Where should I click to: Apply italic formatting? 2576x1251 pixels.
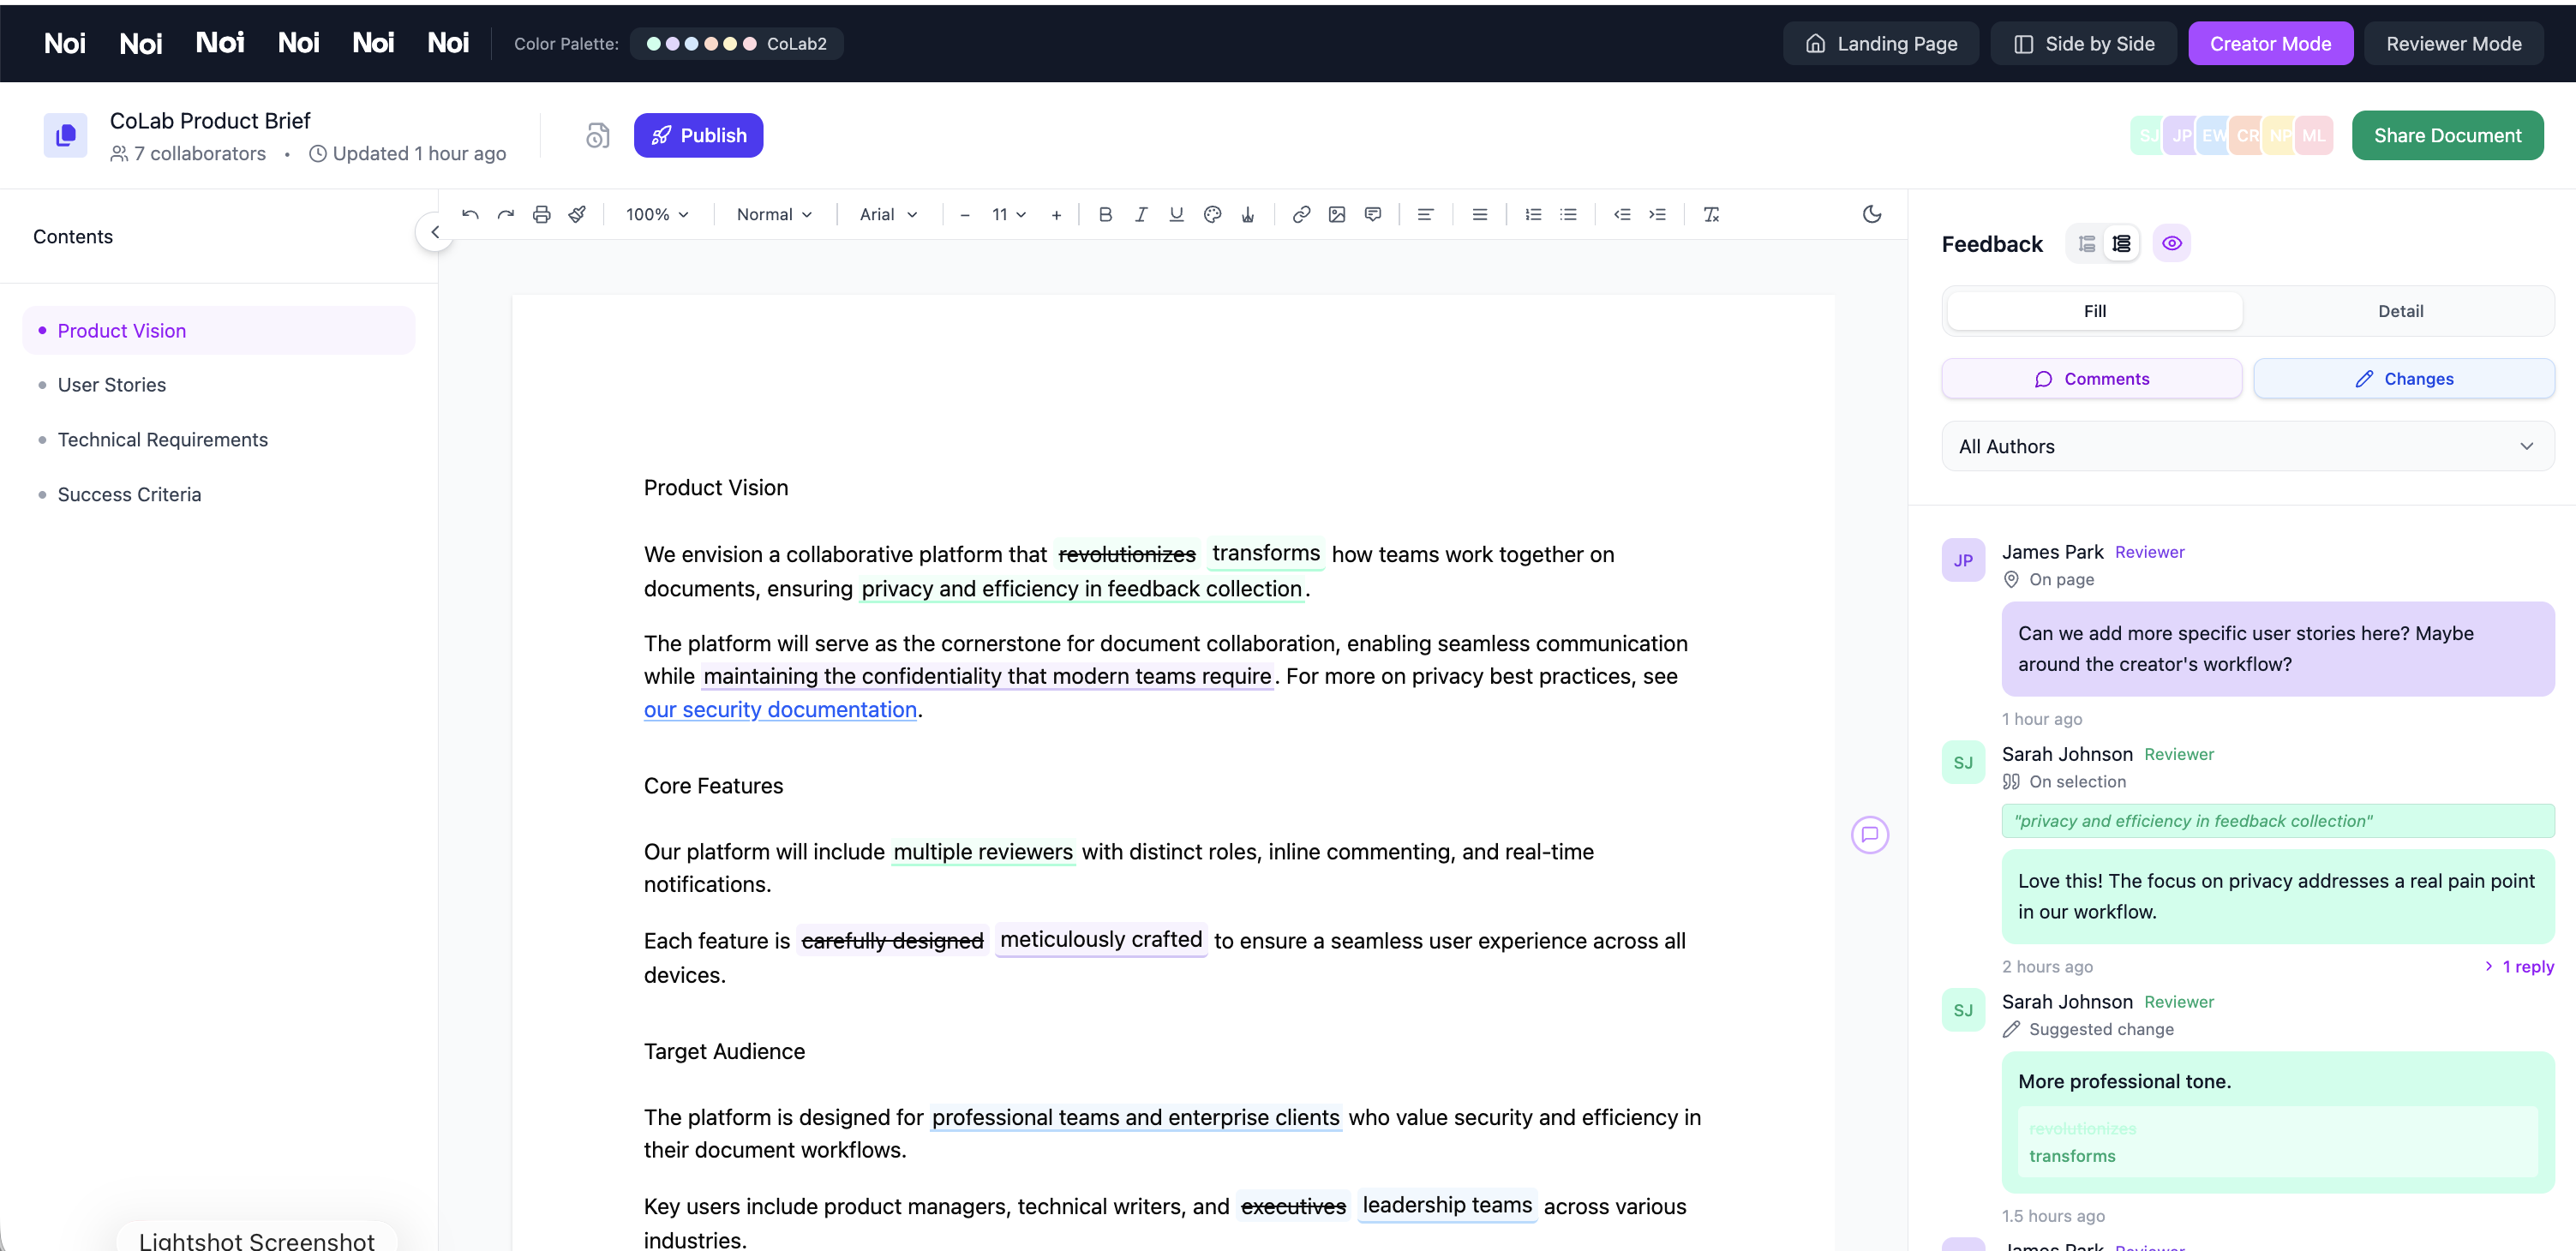click(1141, 214)
